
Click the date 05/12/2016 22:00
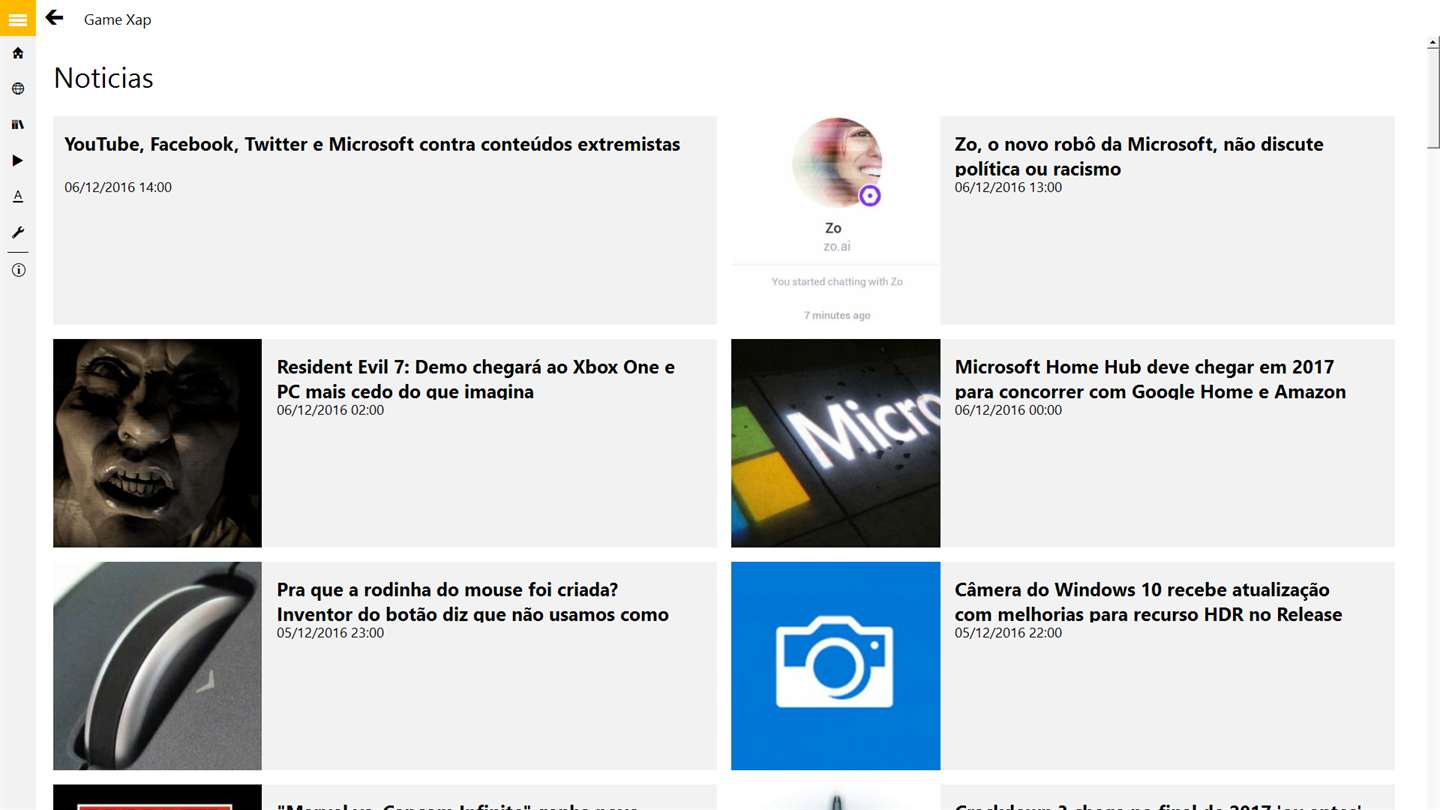click(x=1008, y=633)
